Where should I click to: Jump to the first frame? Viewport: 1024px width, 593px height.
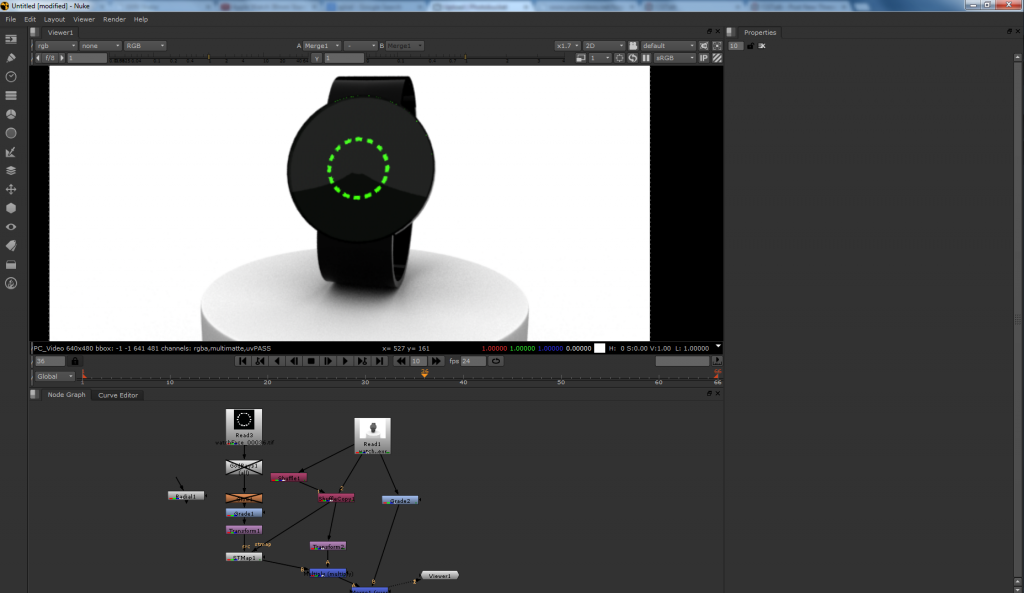point(243,361)
